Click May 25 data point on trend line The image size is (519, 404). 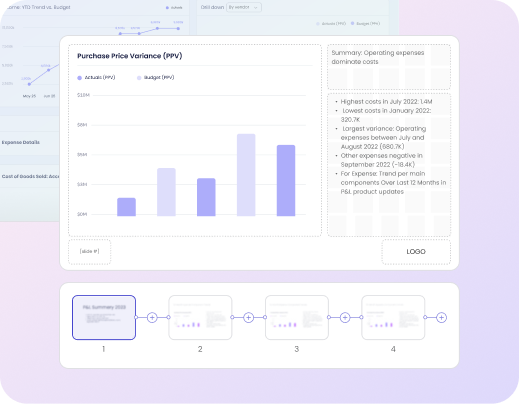click(29, 84)
